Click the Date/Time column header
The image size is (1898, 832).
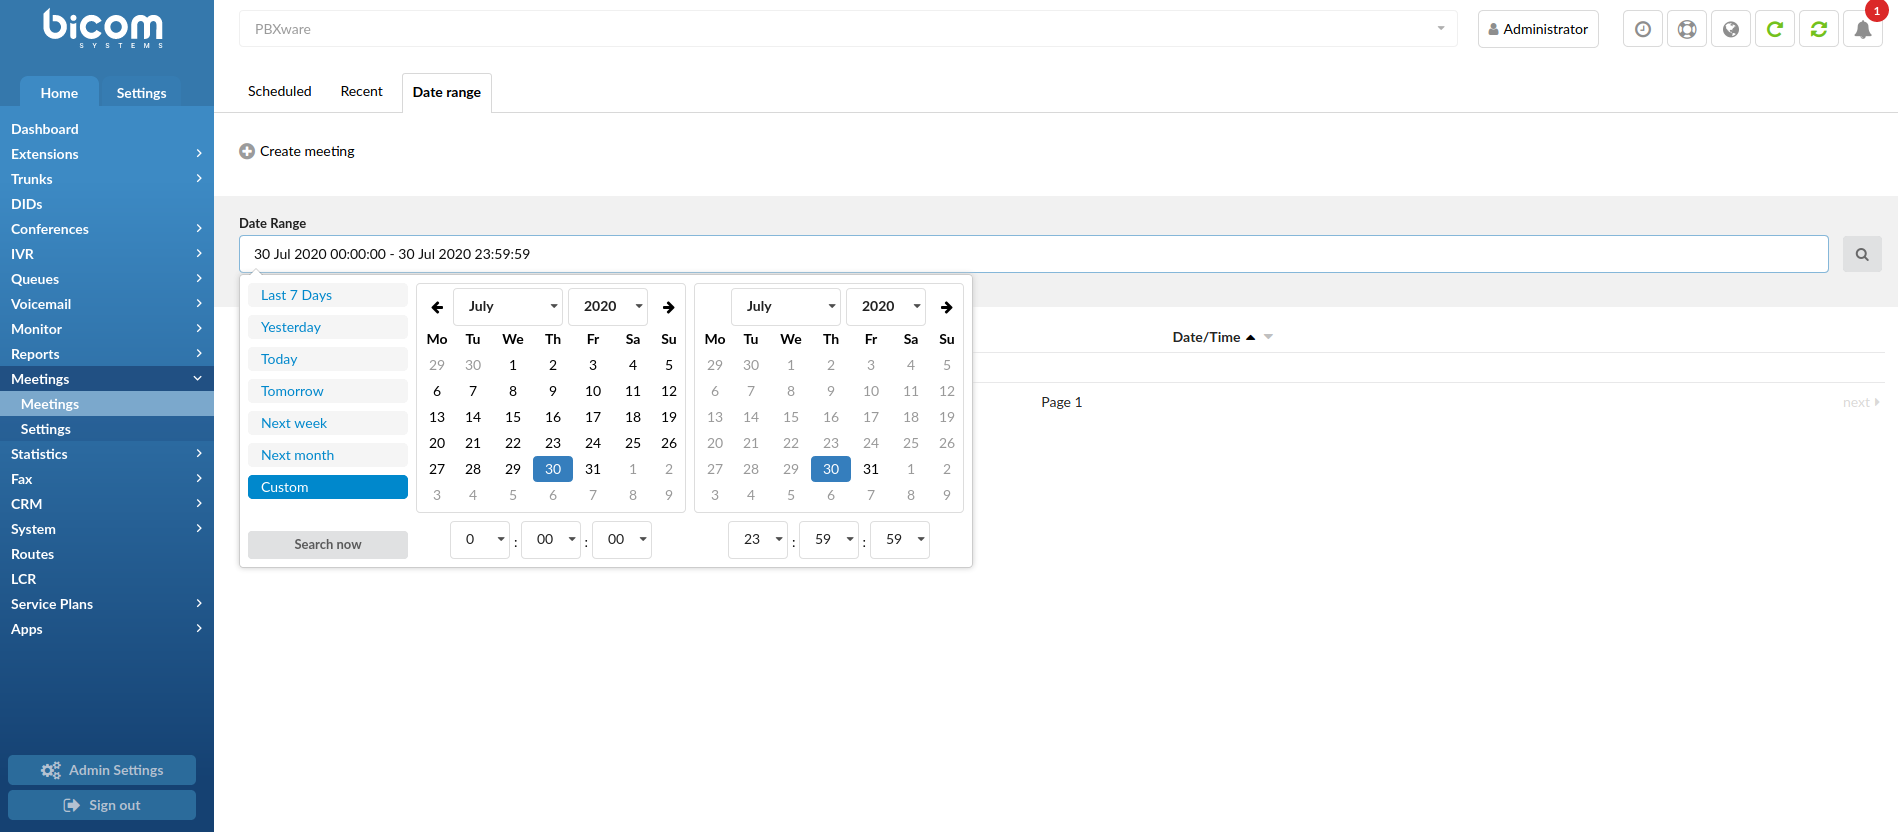(x=1206, y=337)
